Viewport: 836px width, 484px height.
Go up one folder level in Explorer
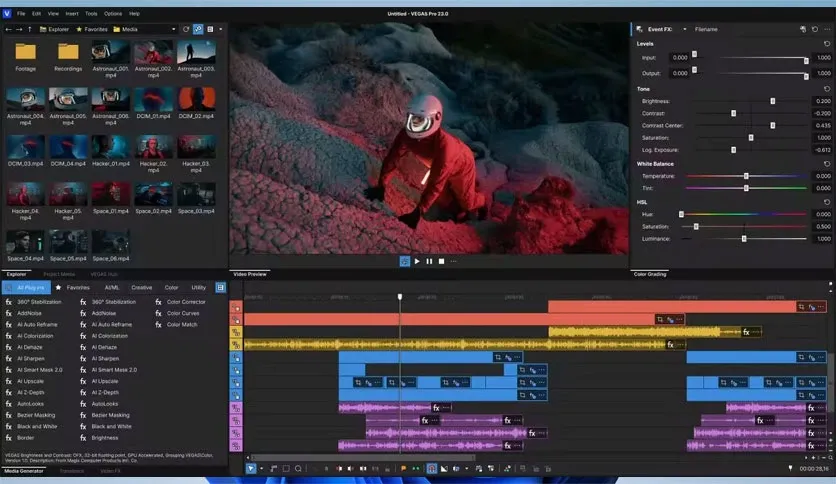(29, 29)
